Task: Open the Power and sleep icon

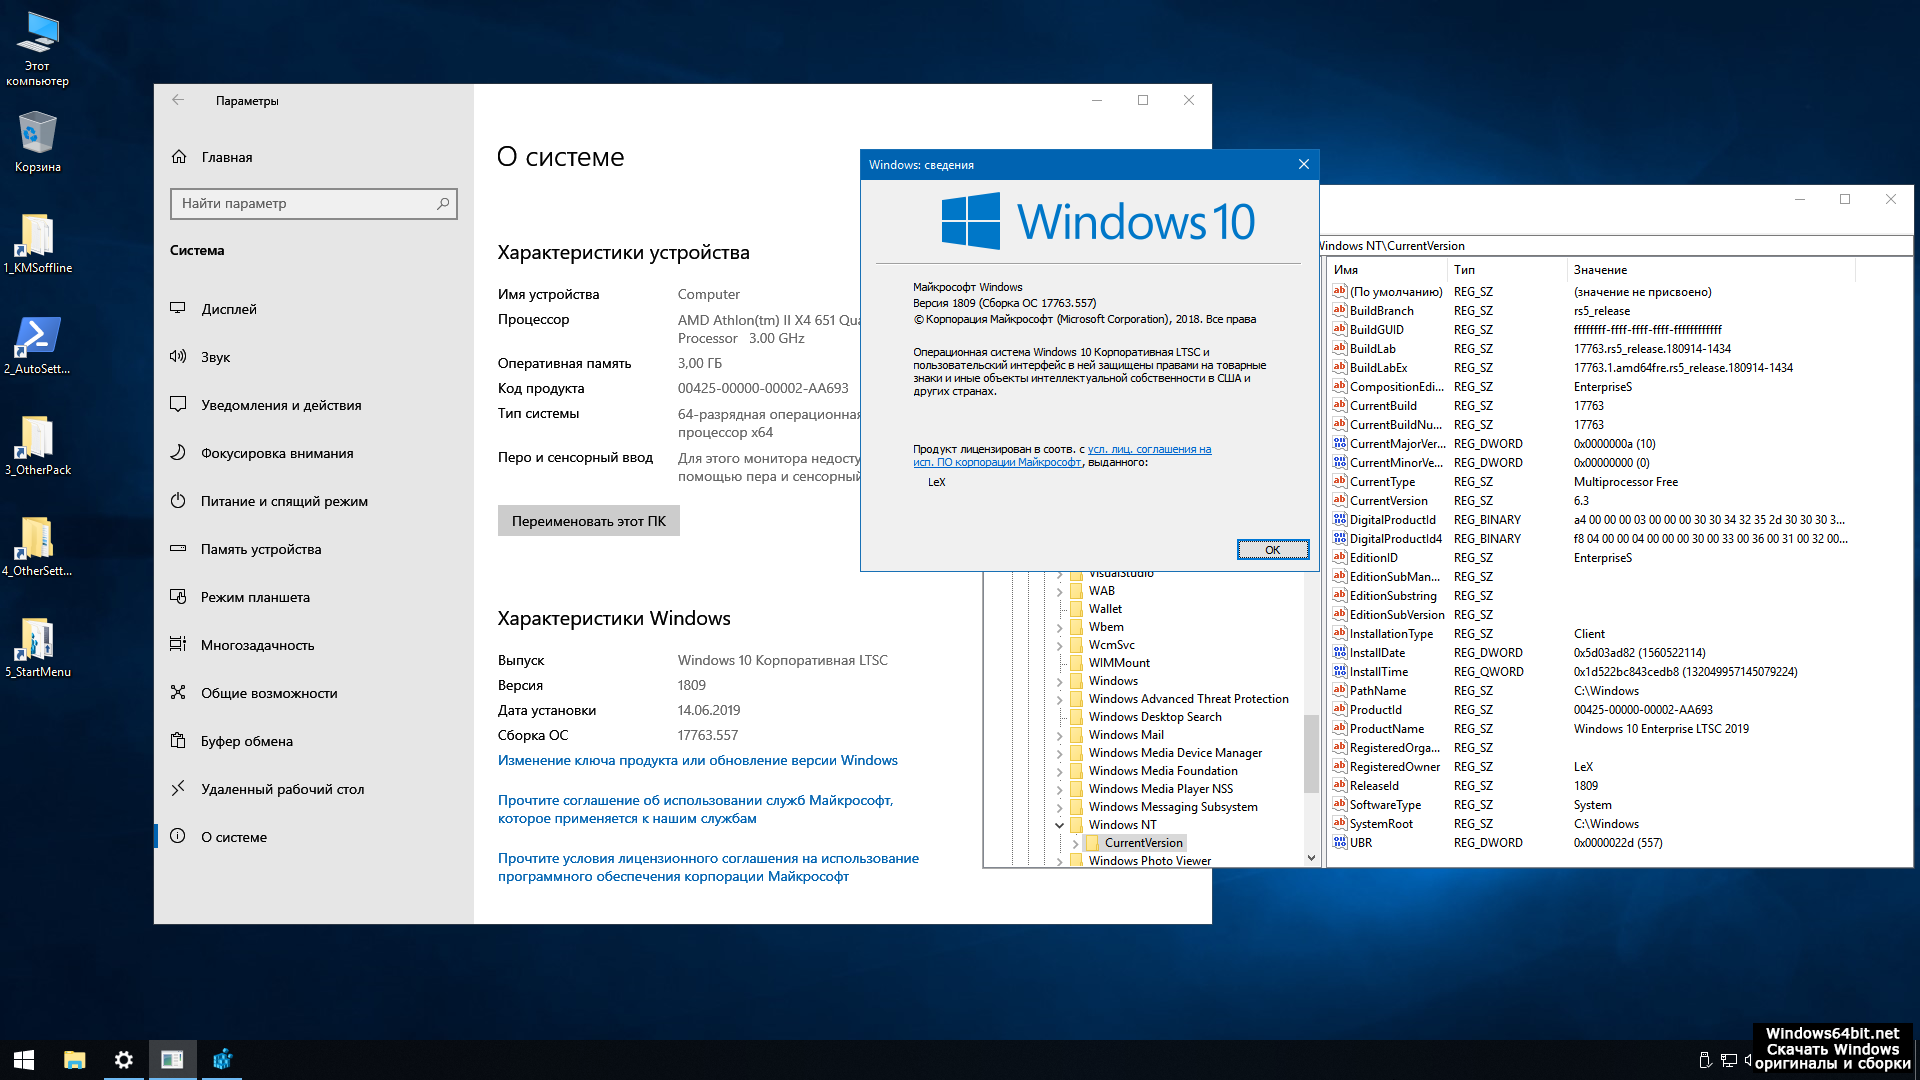Action: click(178, 500)
